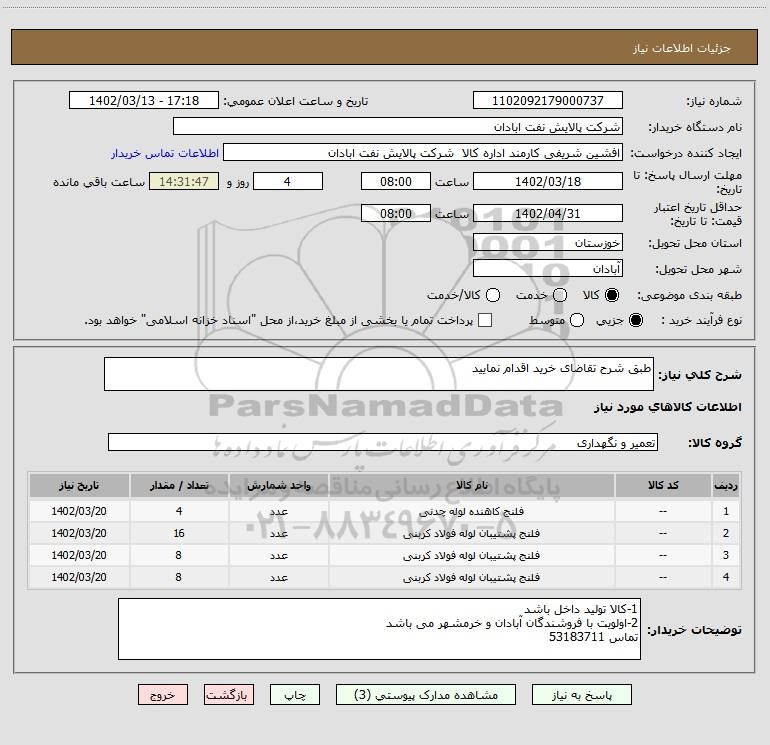Image resolution: width=770 pixels, height=745 pixels.
Task: Click the remaining time value 14:31:47
Action: [x=184, y=181]
